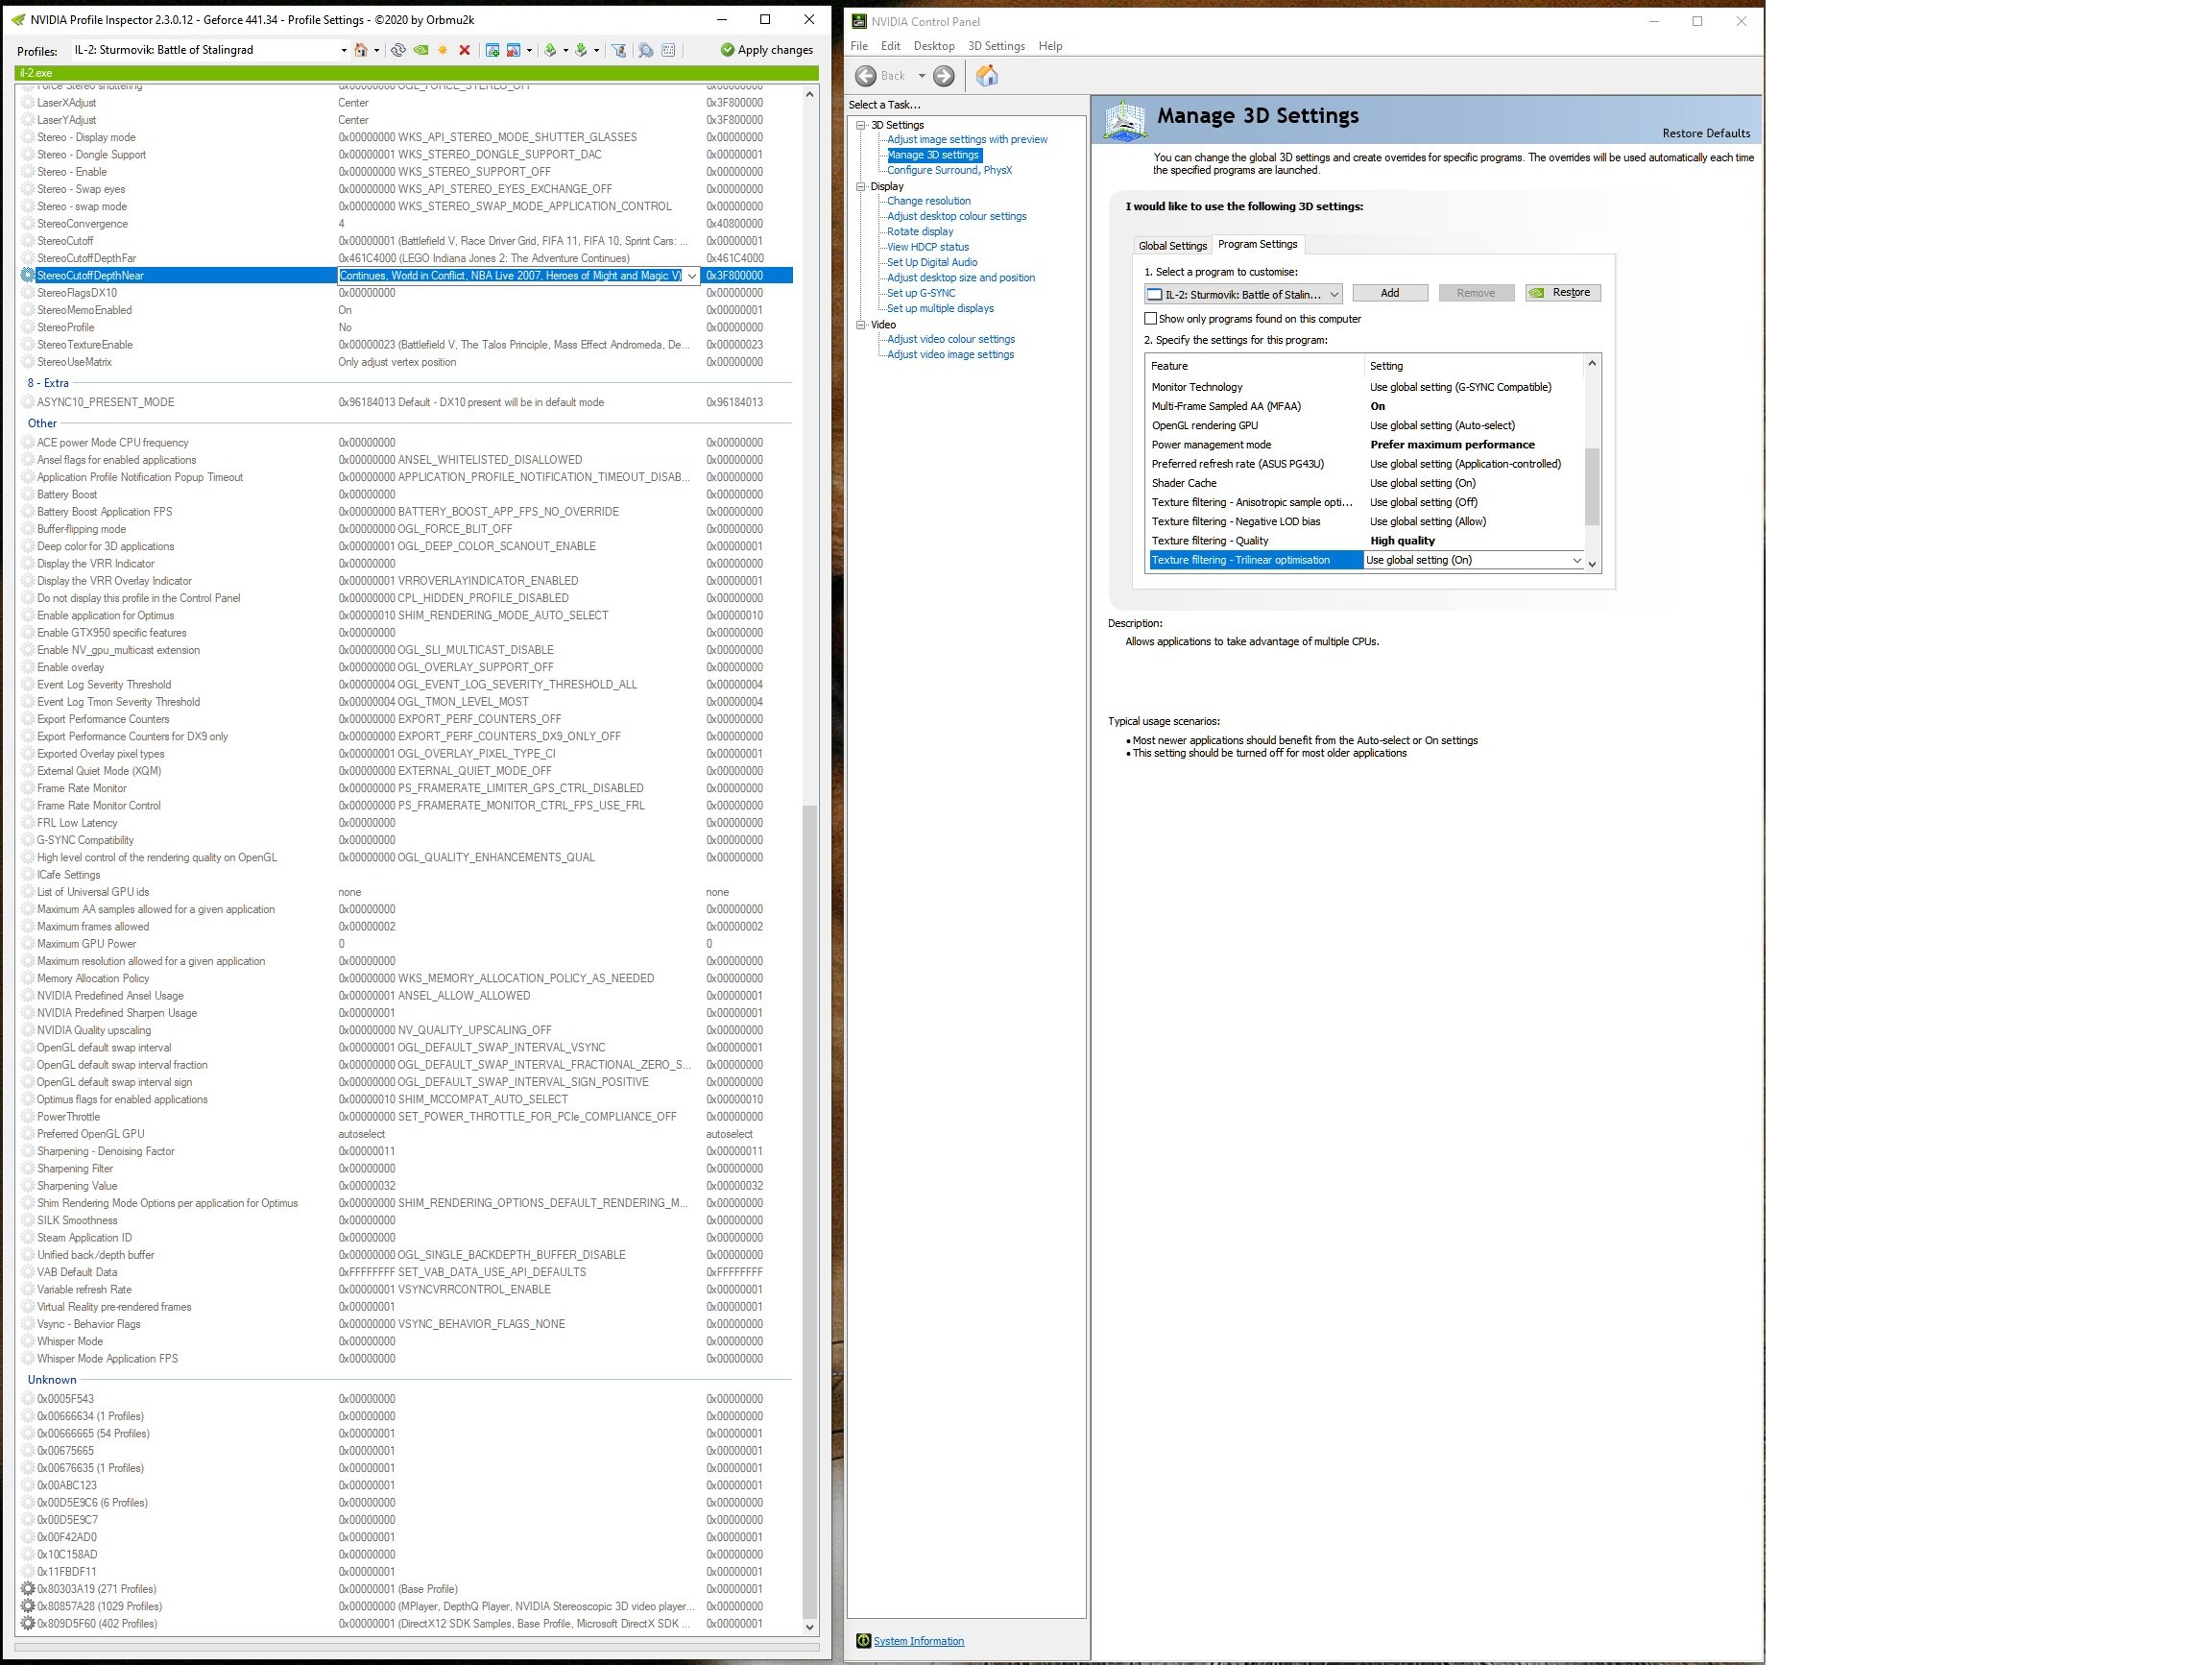The image size is (2212, 1665).
Task: Click the Home icon in NVIDIA Control Panel toolbar
Action: click(987, 76)
